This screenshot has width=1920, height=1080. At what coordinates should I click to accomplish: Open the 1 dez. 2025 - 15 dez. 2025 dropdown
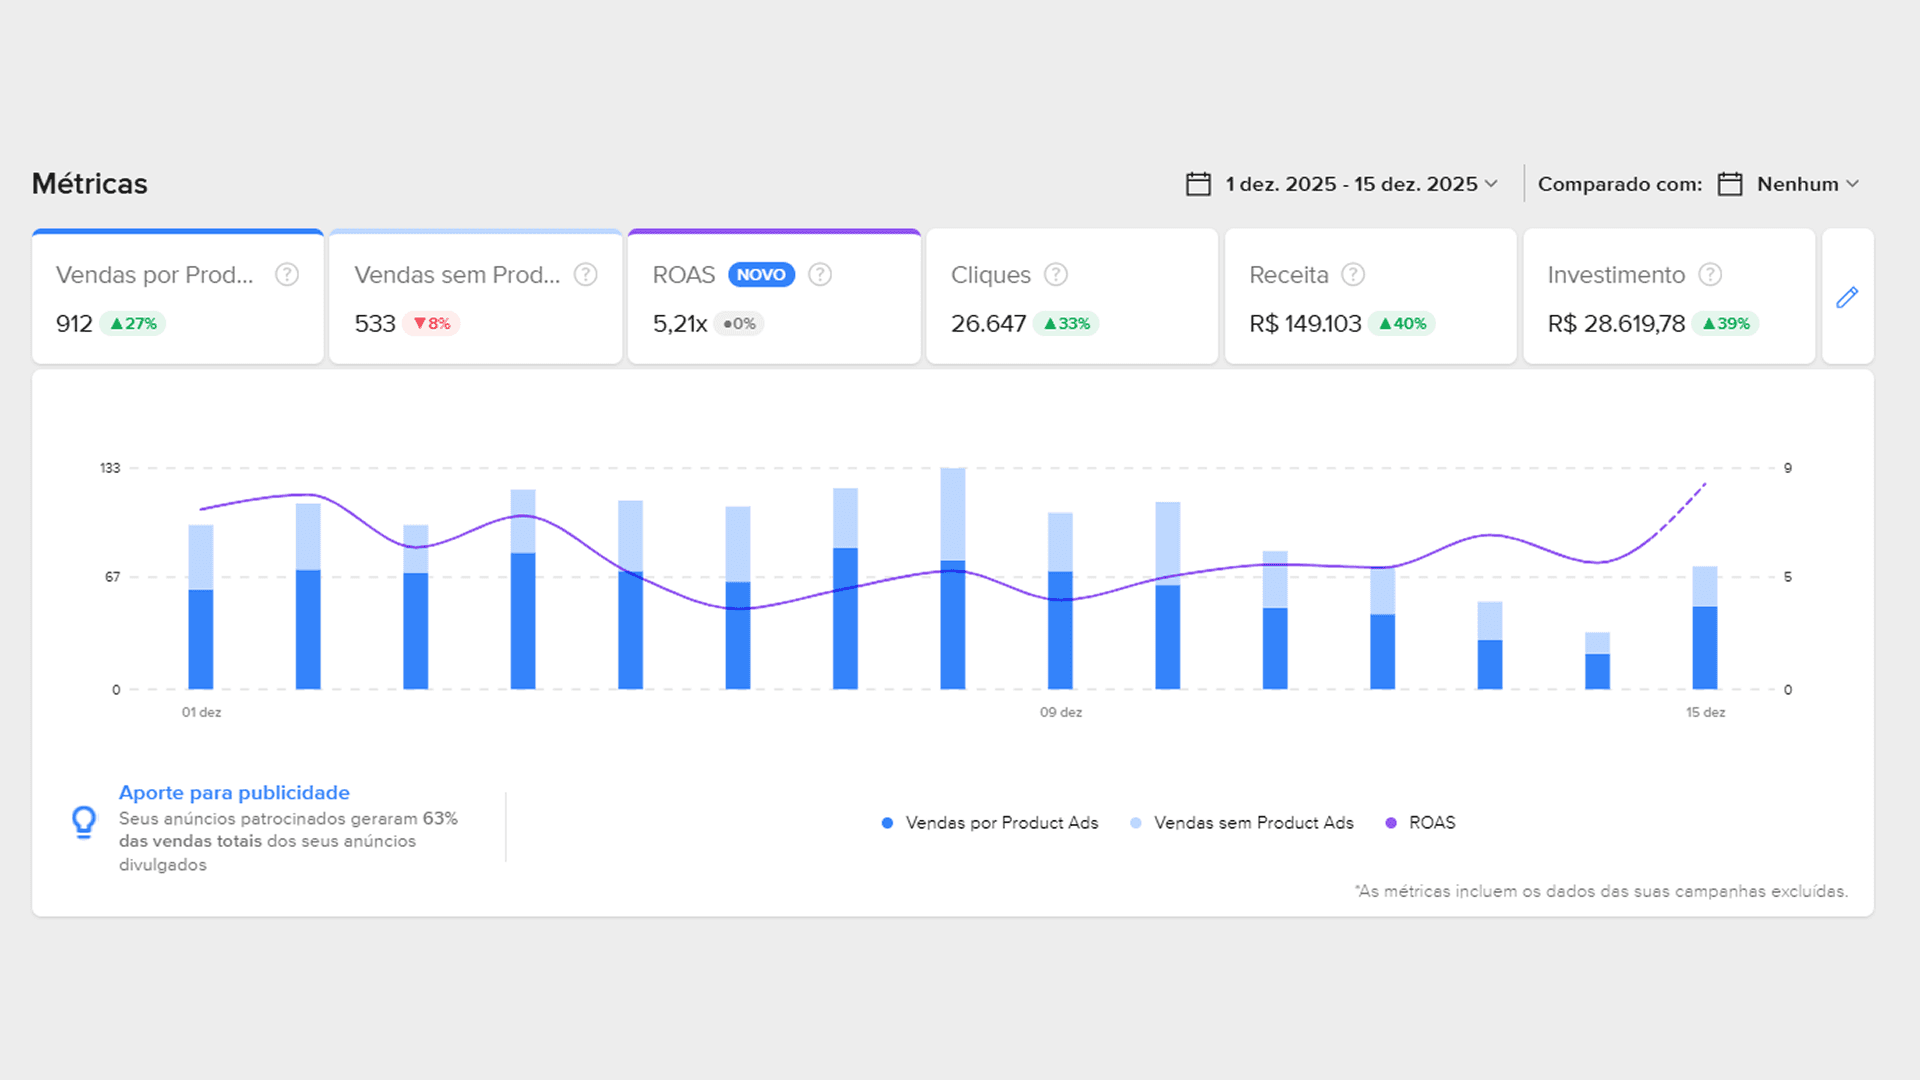[x=1350, y=184]
